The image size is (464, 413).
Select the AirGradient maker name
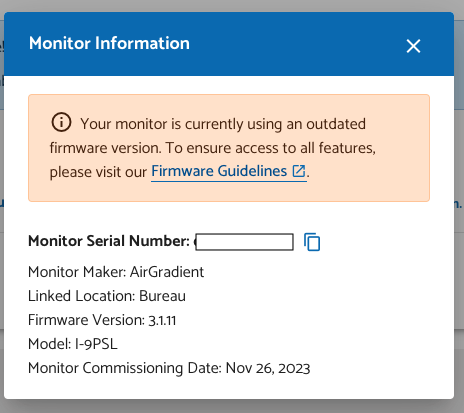pyautogui.click(x=167, y=272)
